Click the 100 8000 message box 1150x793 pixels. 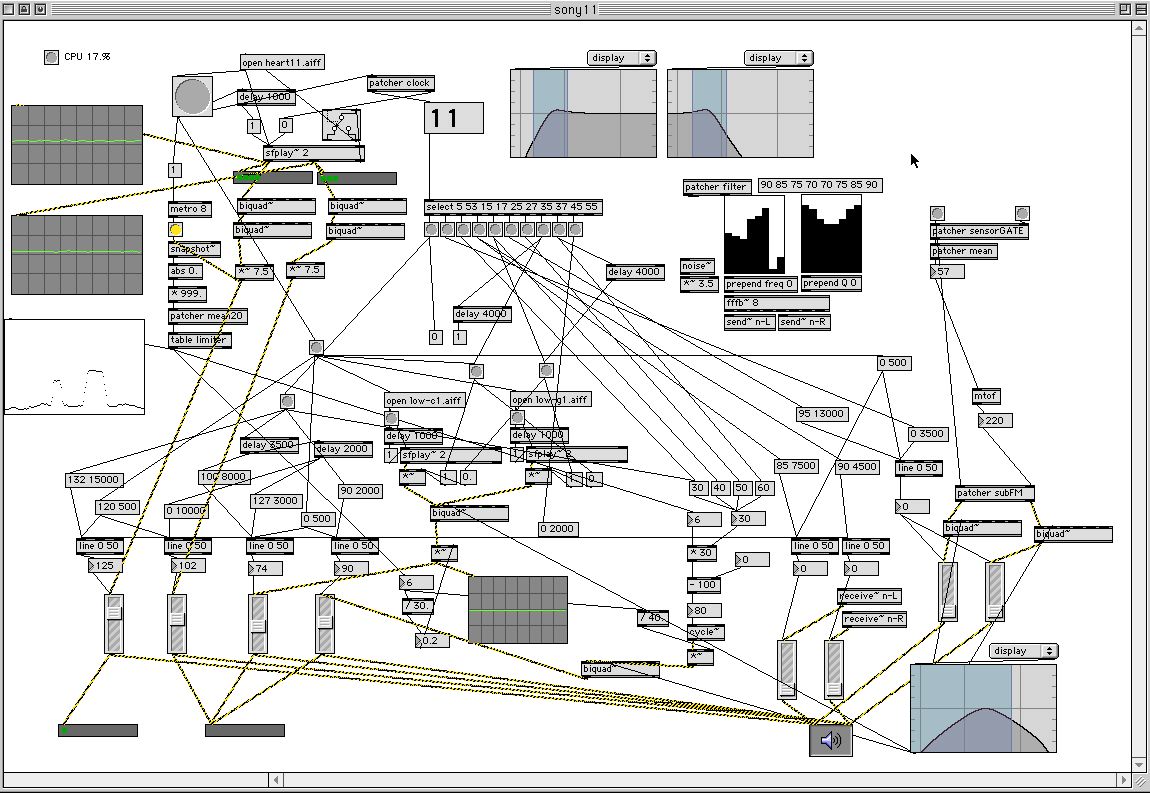point(224,477)
